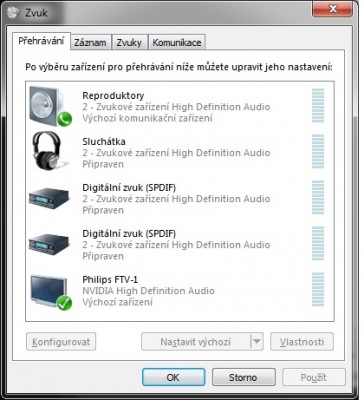This screenshot has height=400, width=364.
Task: Click the Reproduktory volume level meter
Action: [x=318, y=105]
